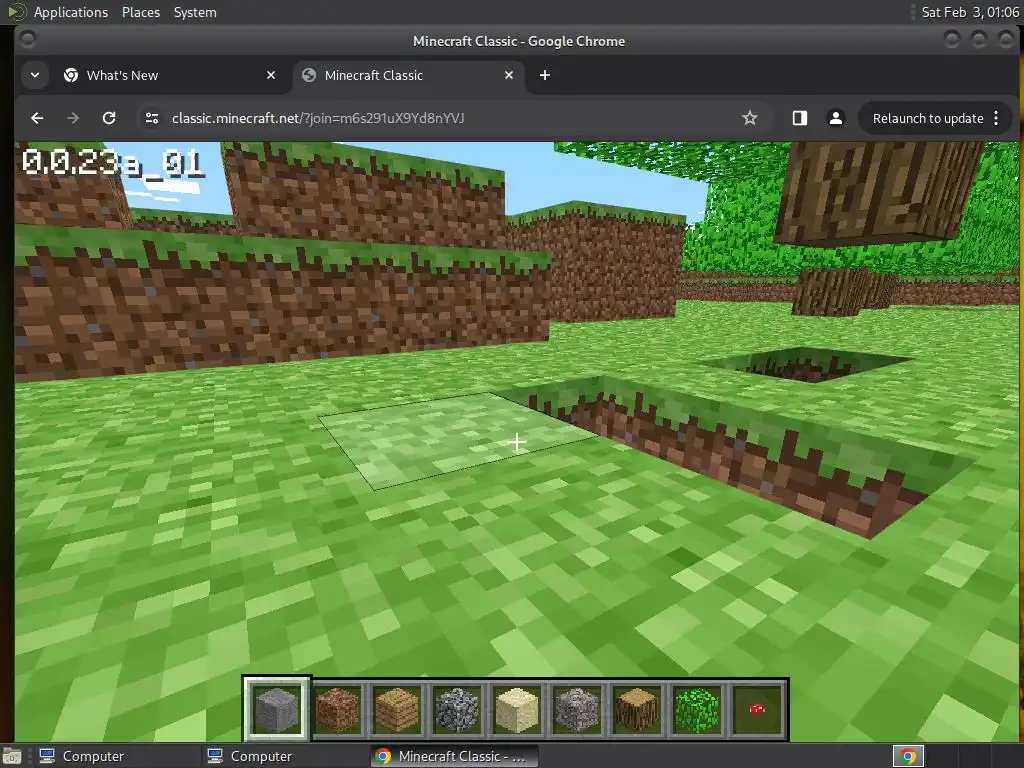
Task: Select the leaves block in hotbar
Action: pos(697,709)
